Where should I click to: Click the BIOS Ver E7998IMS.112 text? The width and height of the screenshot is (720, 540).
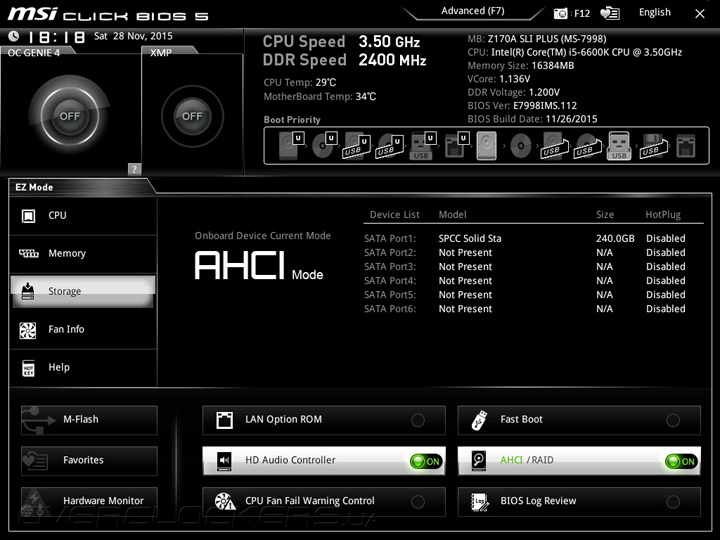pos(522,106)
